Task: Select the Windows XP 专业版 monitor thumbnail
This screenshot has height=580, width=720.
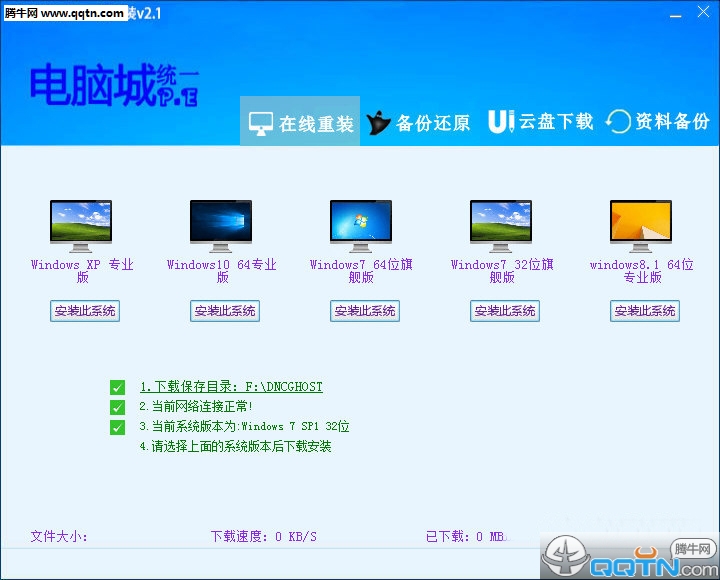Action: [81, 226]
